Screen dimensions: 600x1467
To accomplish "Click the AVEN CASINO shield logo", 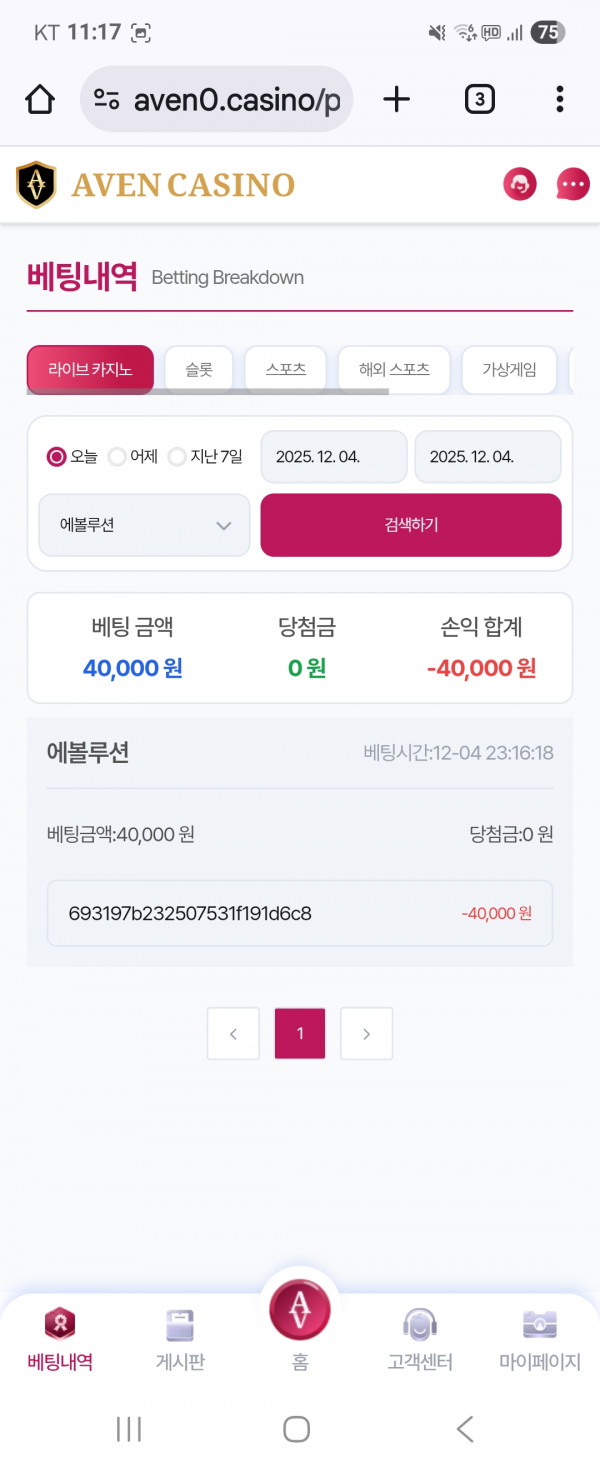I will click(x=36, y=184).
